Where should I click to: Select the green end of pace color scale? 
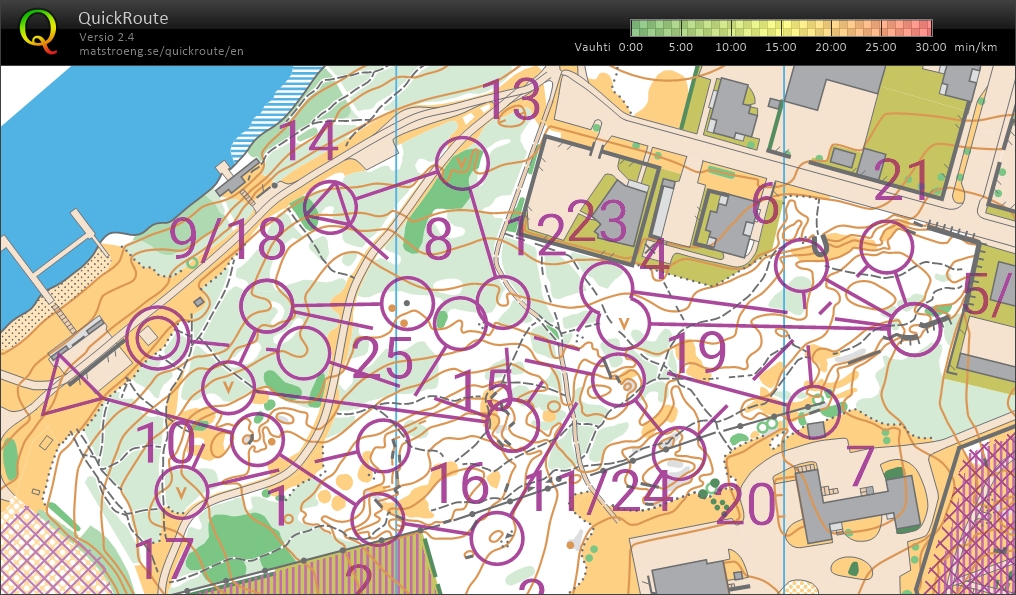(x=643, y=28)
